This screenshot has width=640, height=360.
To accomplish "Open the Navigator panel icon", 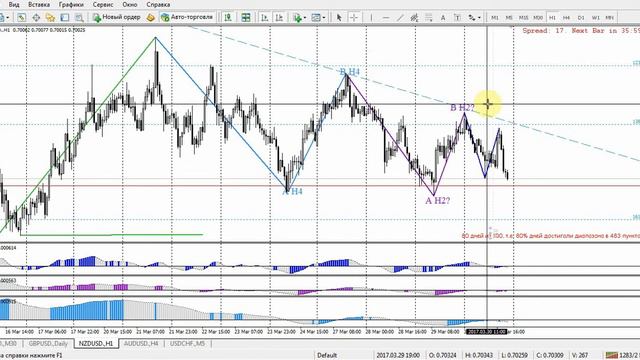I will pyautogui.click(x=50, y=17).
